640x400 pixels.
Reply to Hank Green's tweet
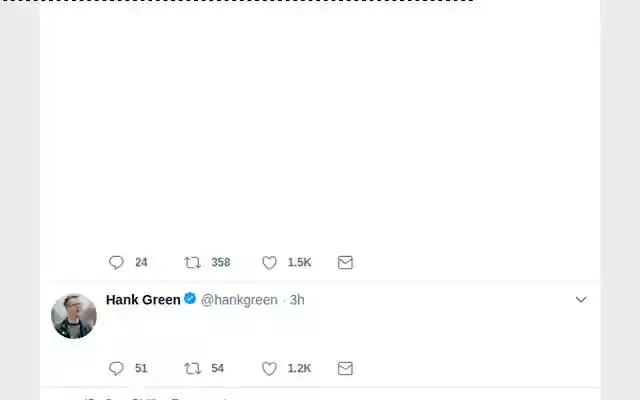tap(116, 368)
